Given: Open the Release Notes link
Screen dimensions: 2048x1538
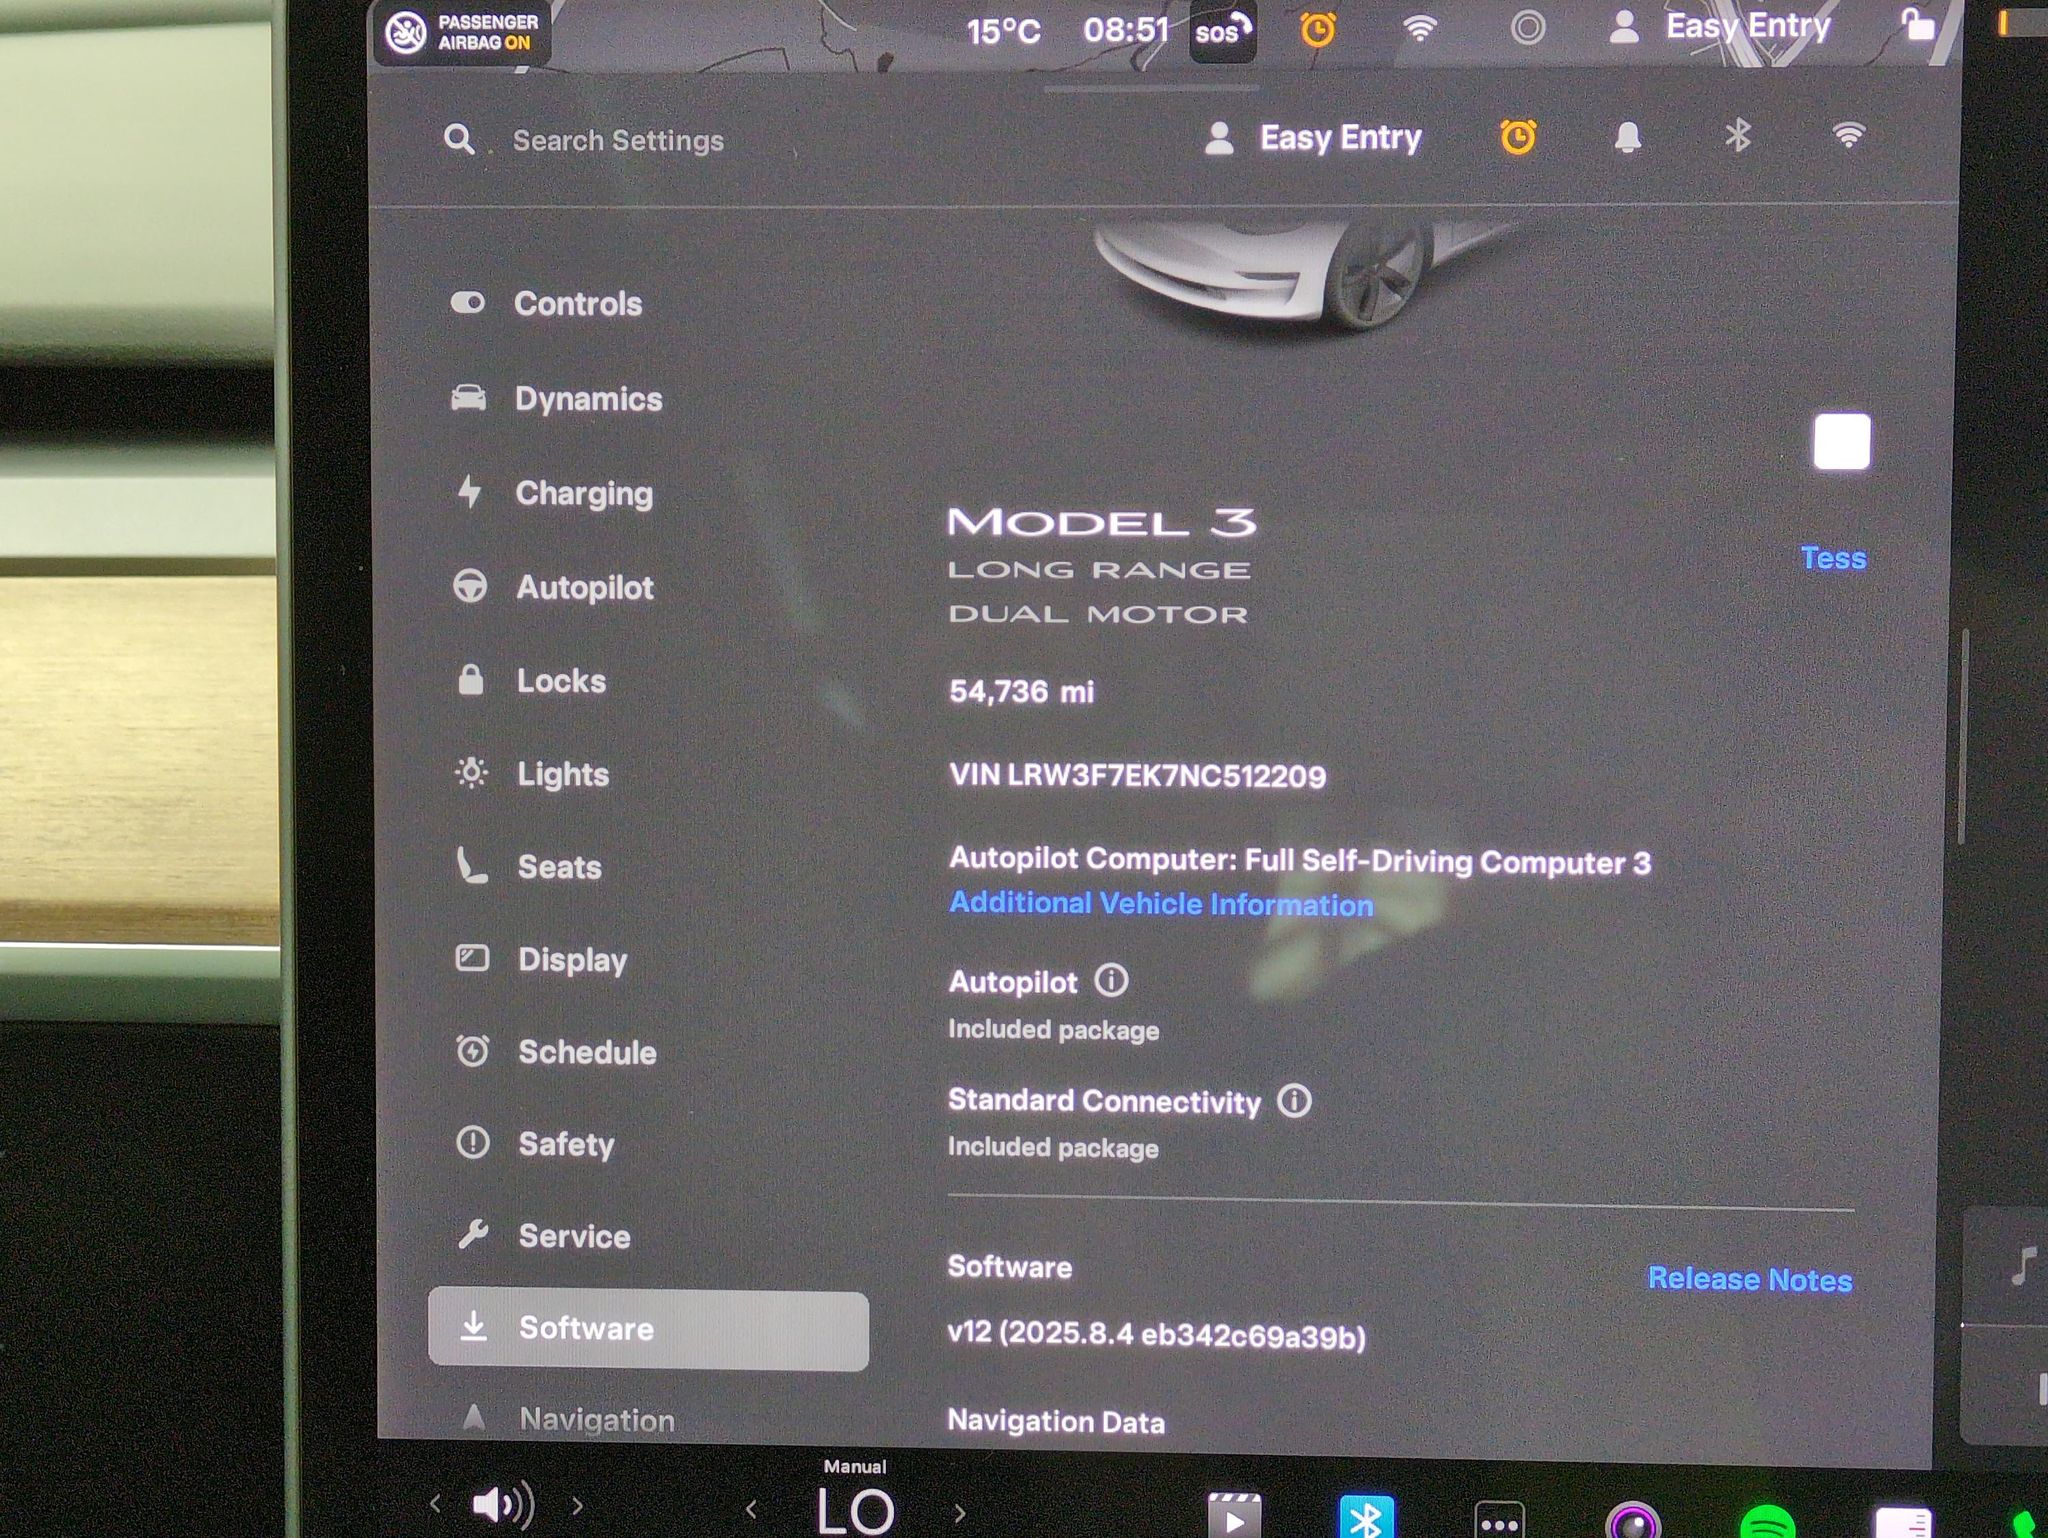Looking at the screenshot, I should coord(1750,1279).
